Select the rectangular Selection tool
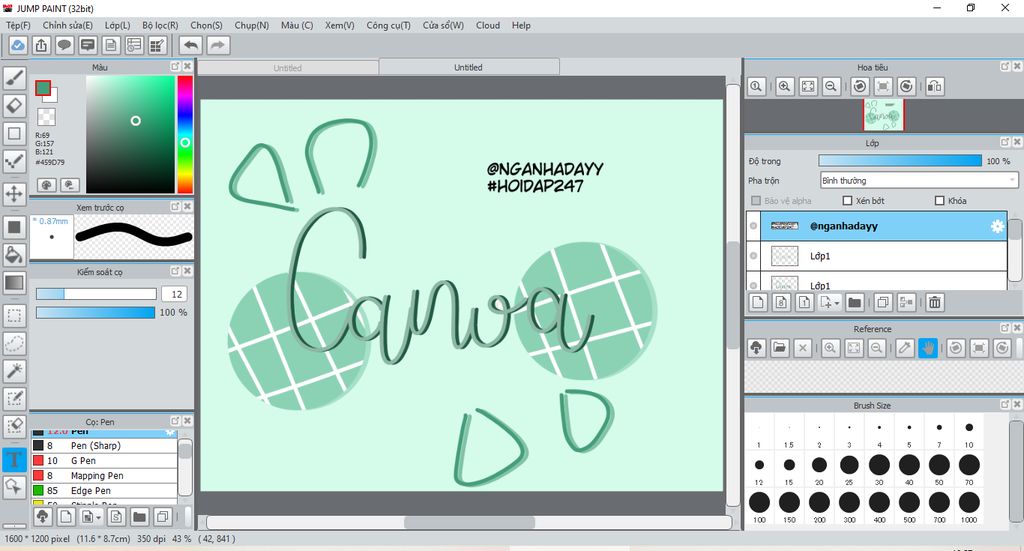Viewport: 1024px width, 551px height. pyautogui.click(x=14, y=316)
